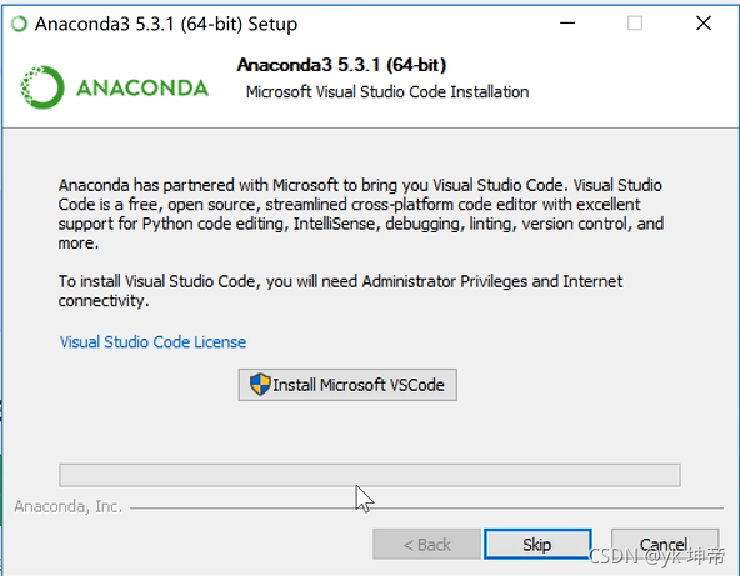This screenshot has width=740, height=577.
Task: Install Microsoft VSCode
Action: (x=347, y=385)
